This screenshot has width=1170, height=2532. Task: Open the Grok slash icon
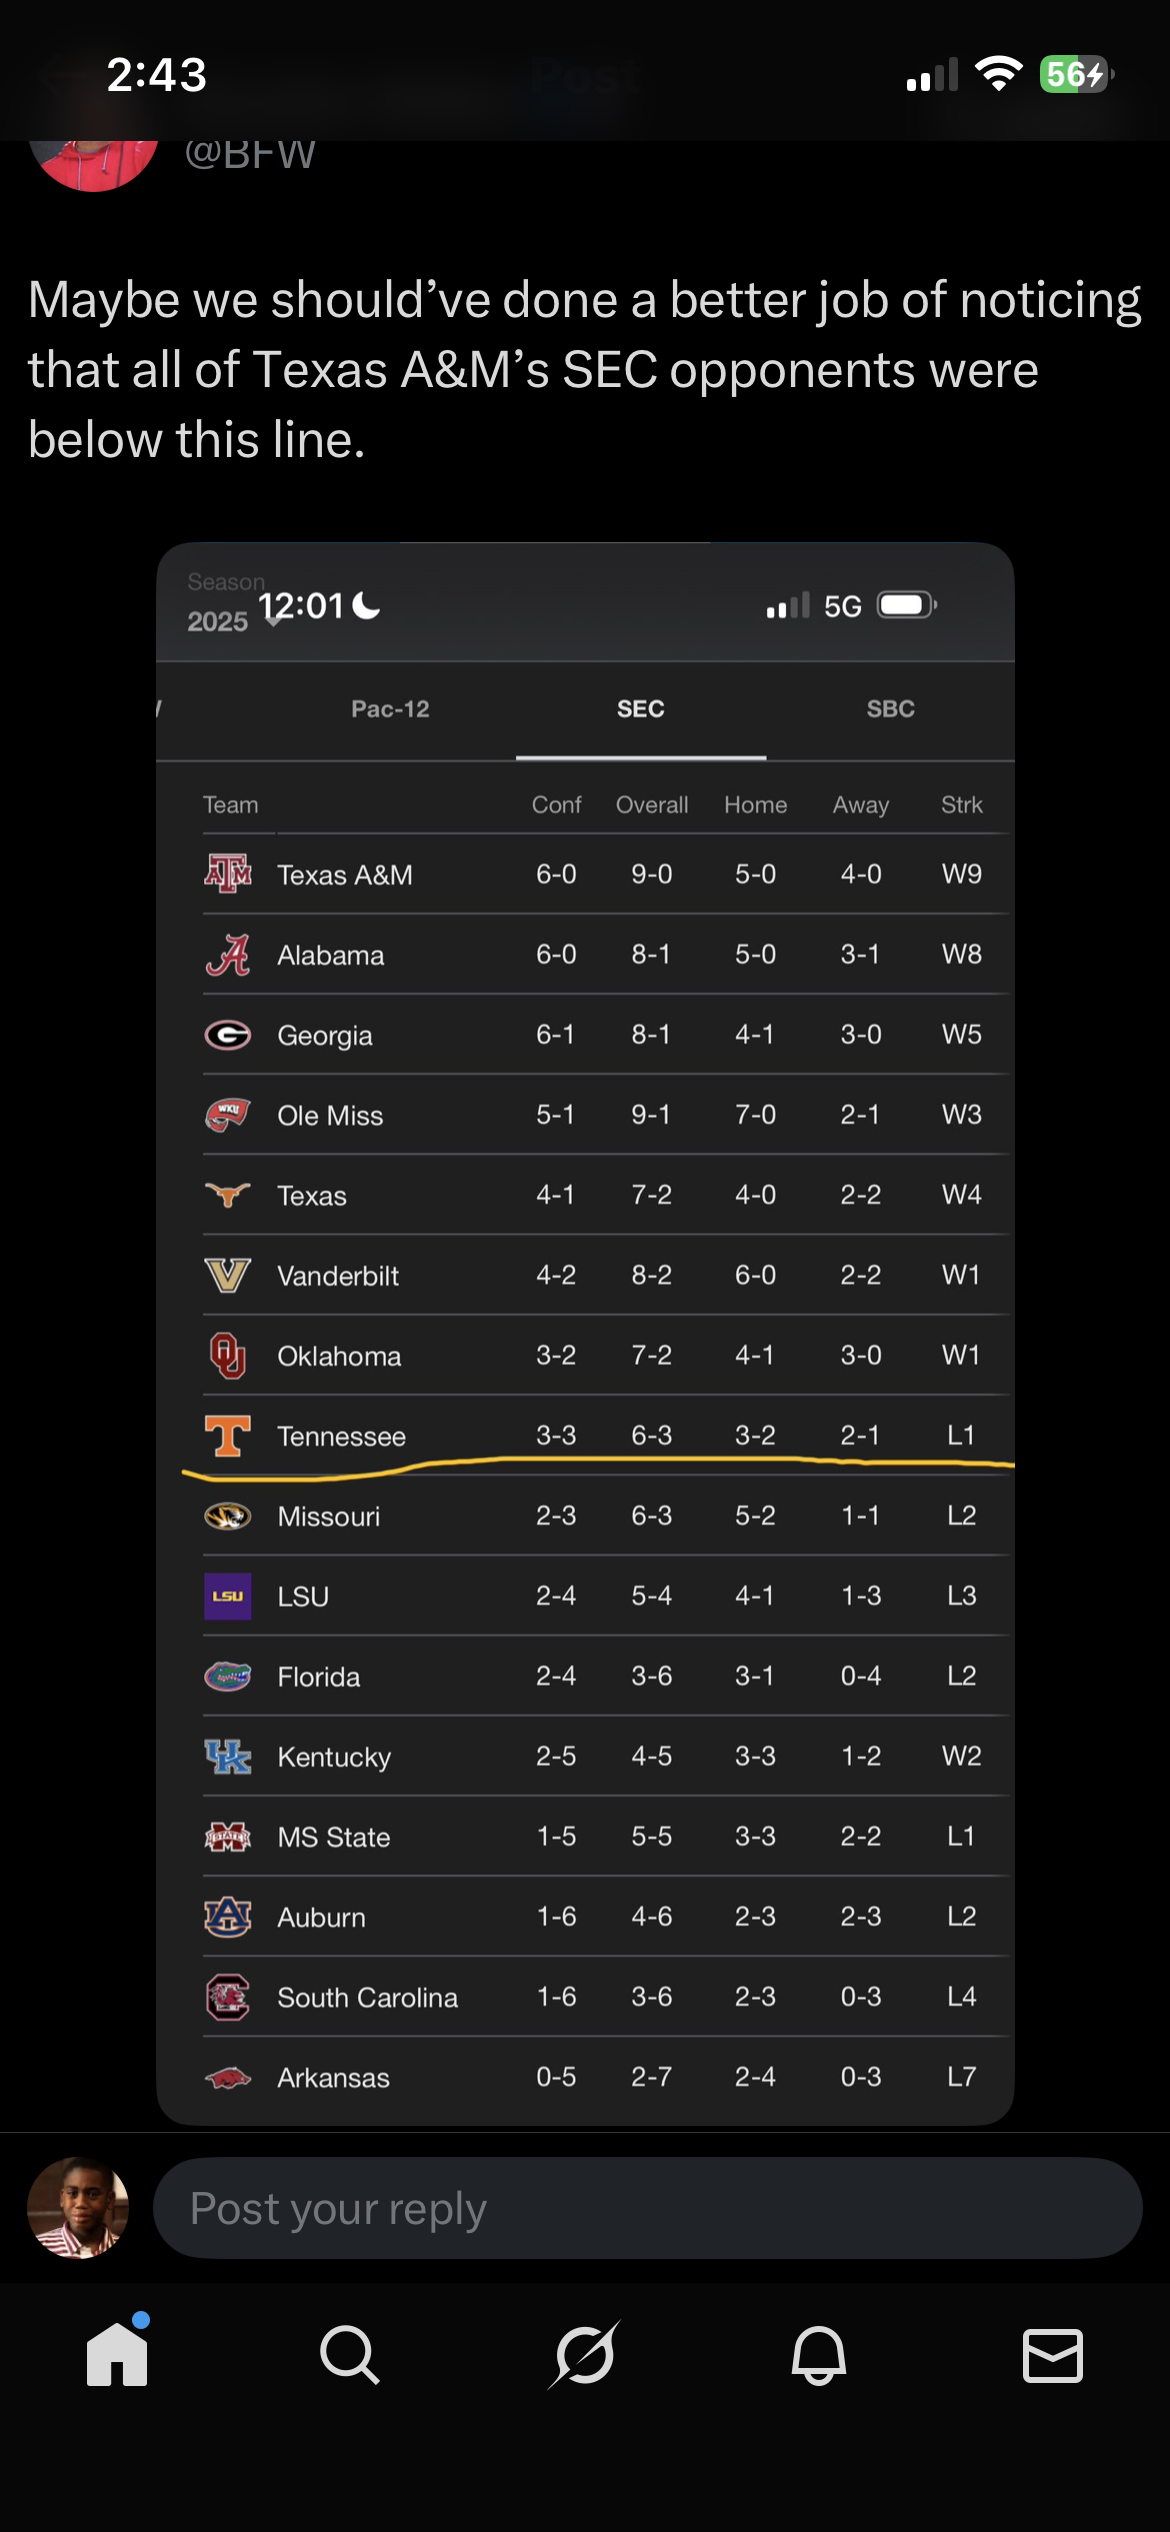click(585, 2354)
